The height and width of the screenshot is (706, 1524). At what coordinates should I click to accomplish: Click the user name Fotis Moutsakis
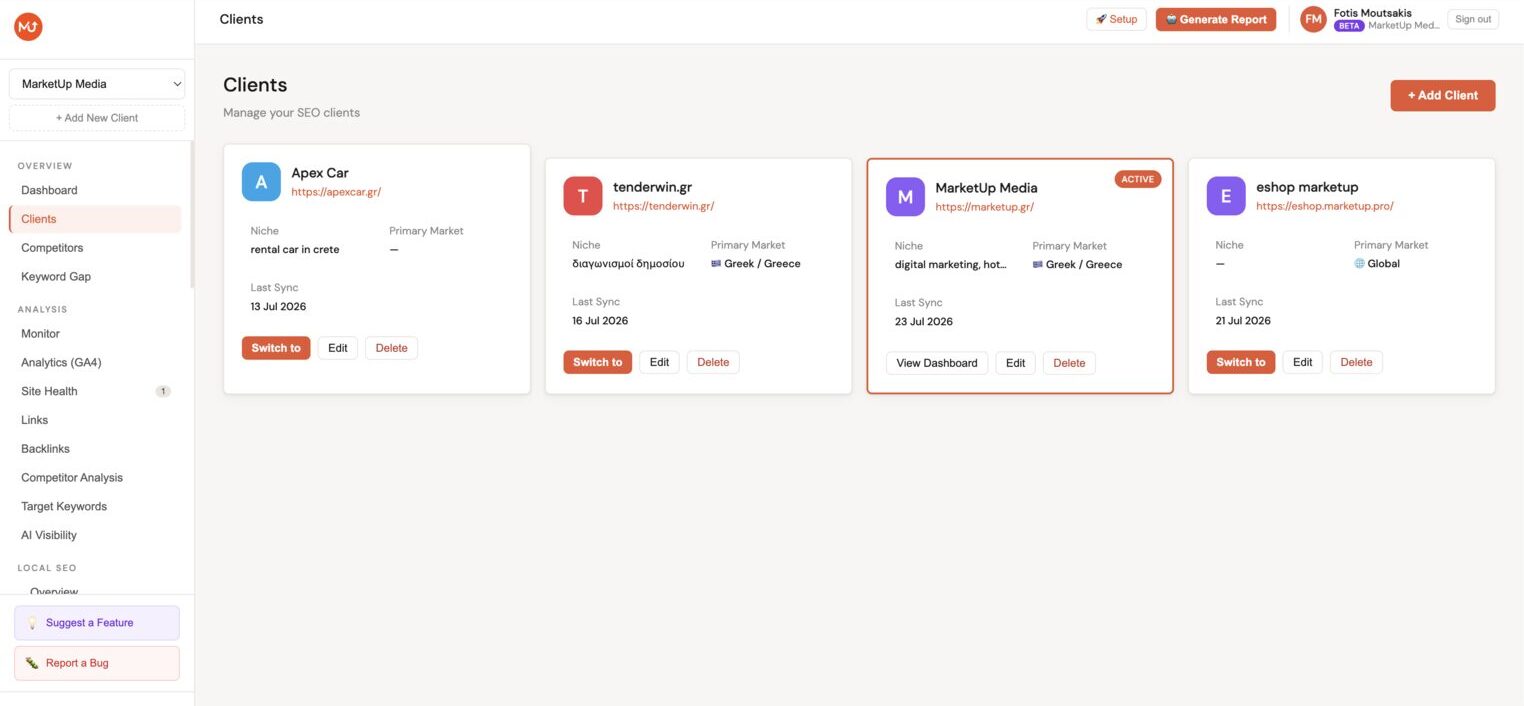1373,13
